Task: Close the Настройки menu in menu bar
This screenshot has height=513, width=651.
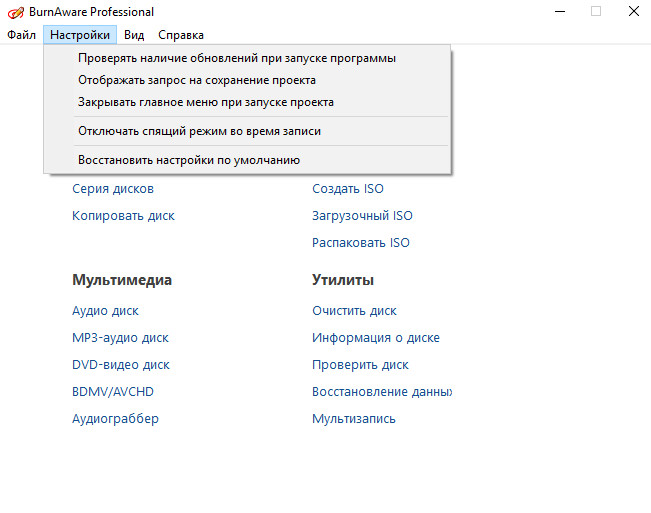Action: tap(80, 35)
